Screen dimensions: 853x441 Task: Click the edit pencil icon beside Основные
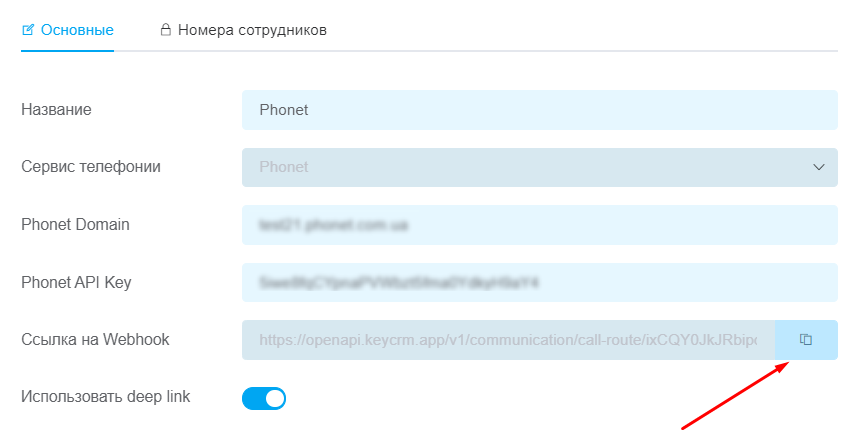point(28,29)
